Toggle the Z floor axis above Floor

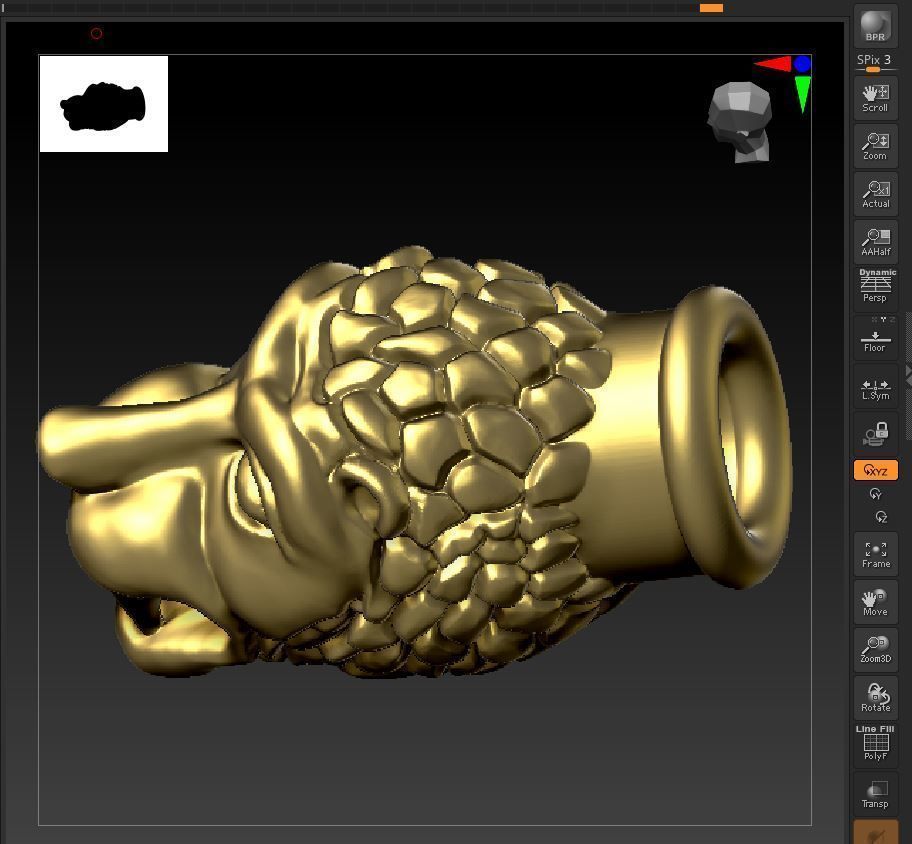tap(892, 319)
